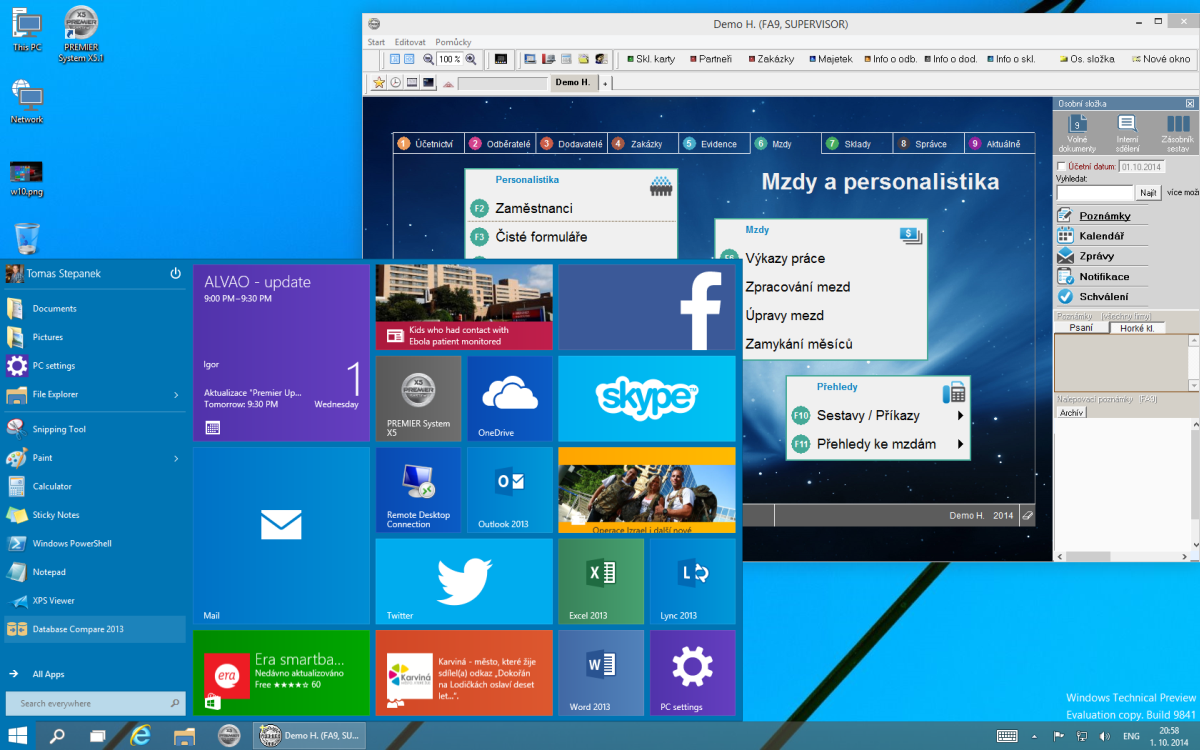The height and width of the screenshot is (750, 1200).
Task: Open the Pomůcky menu
Action: click(x=453, y=42)
